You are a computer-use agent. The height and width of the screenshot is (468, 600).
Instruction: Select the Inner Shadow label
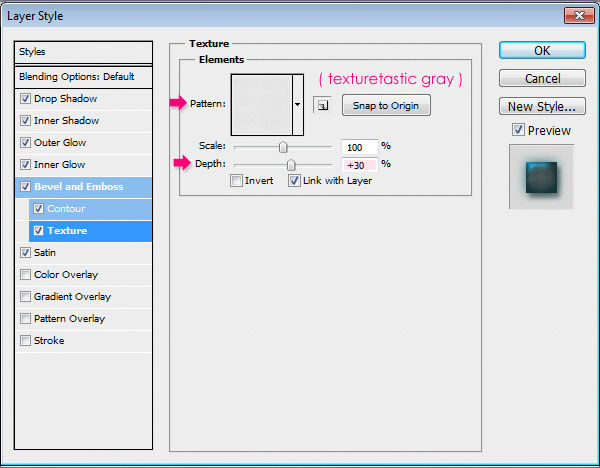tap(67, 121)
